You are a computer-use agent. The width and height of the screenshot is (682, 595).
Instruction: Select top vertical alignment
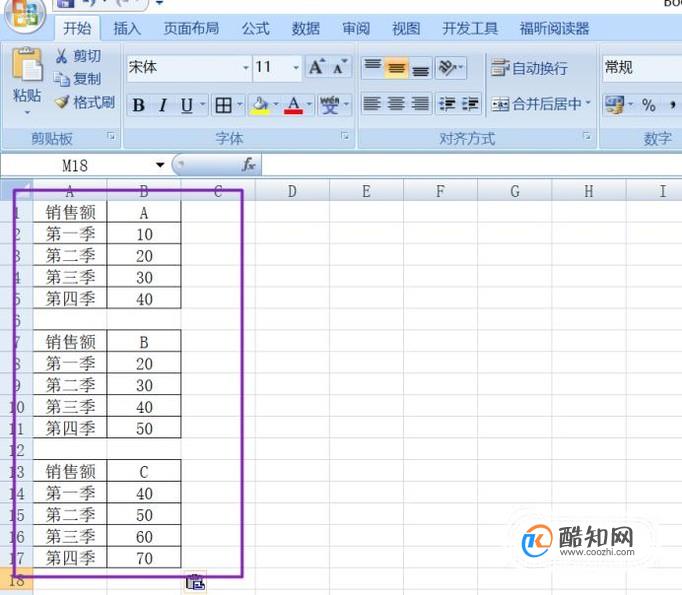click(372, 67)
